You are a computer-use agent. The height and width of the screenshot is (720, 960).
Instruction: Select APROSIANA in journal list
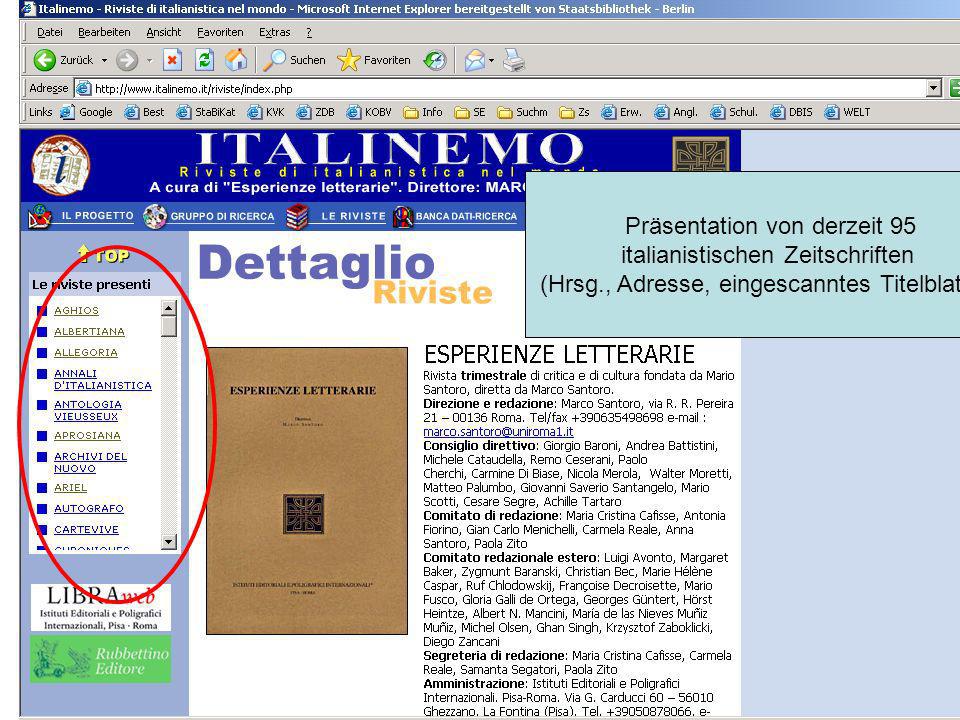click(88, 435)
